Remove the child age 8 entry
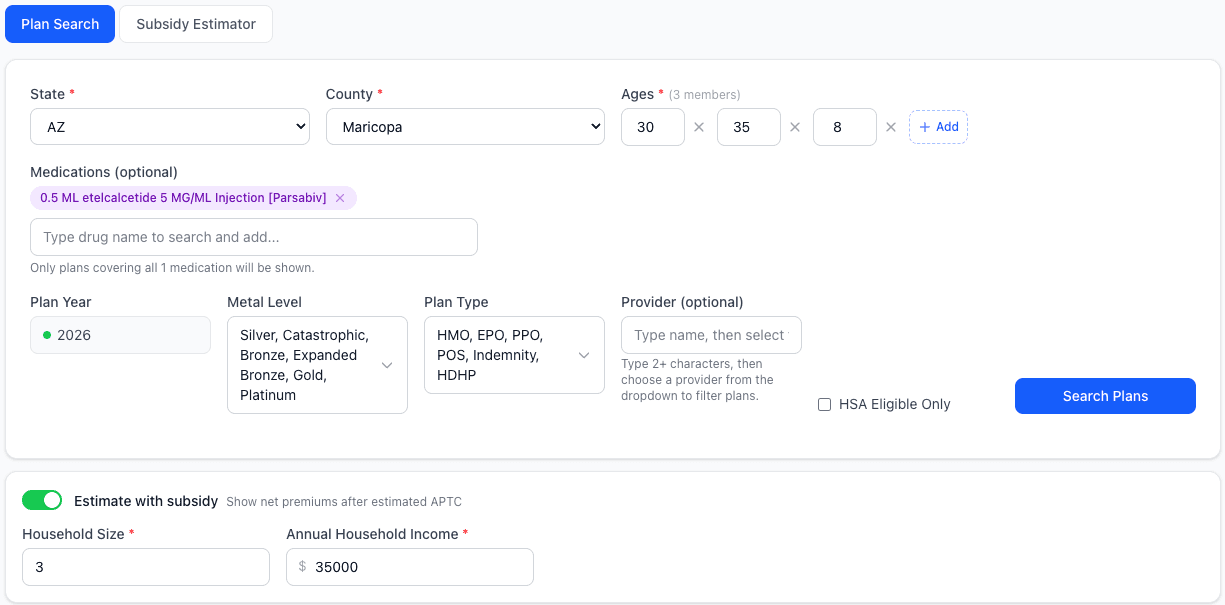The width and height of the screenshot is (1225, 605). click(x=890, y=127)
